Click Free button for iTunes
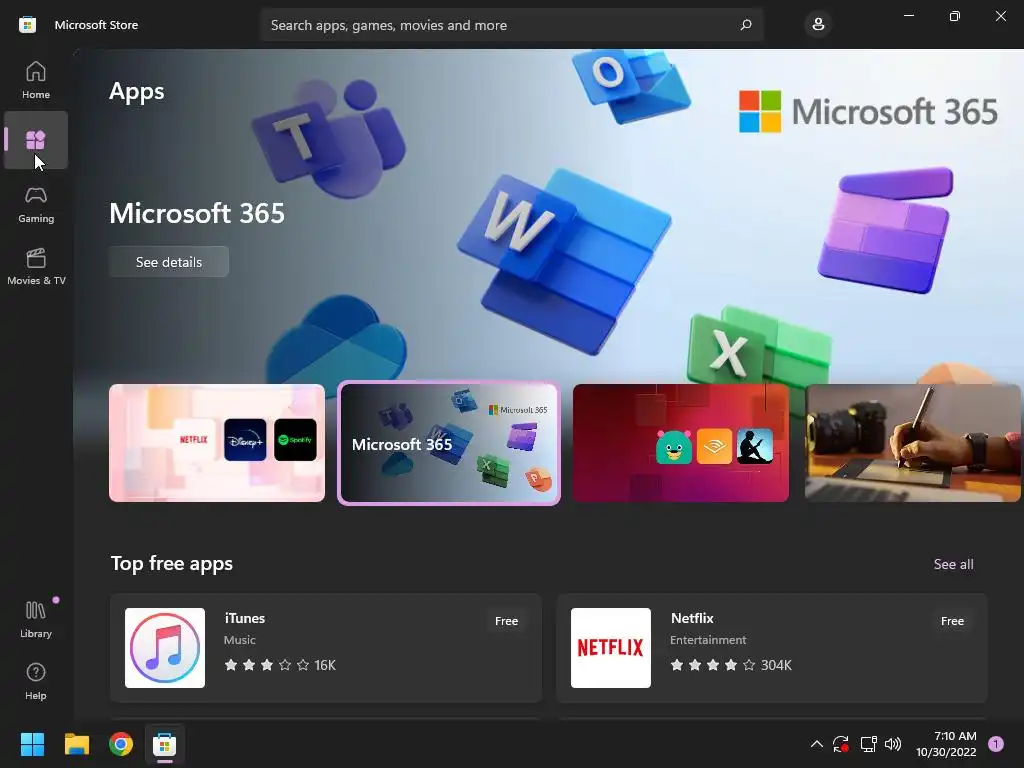1024x768 pixels. pos(506,621)
